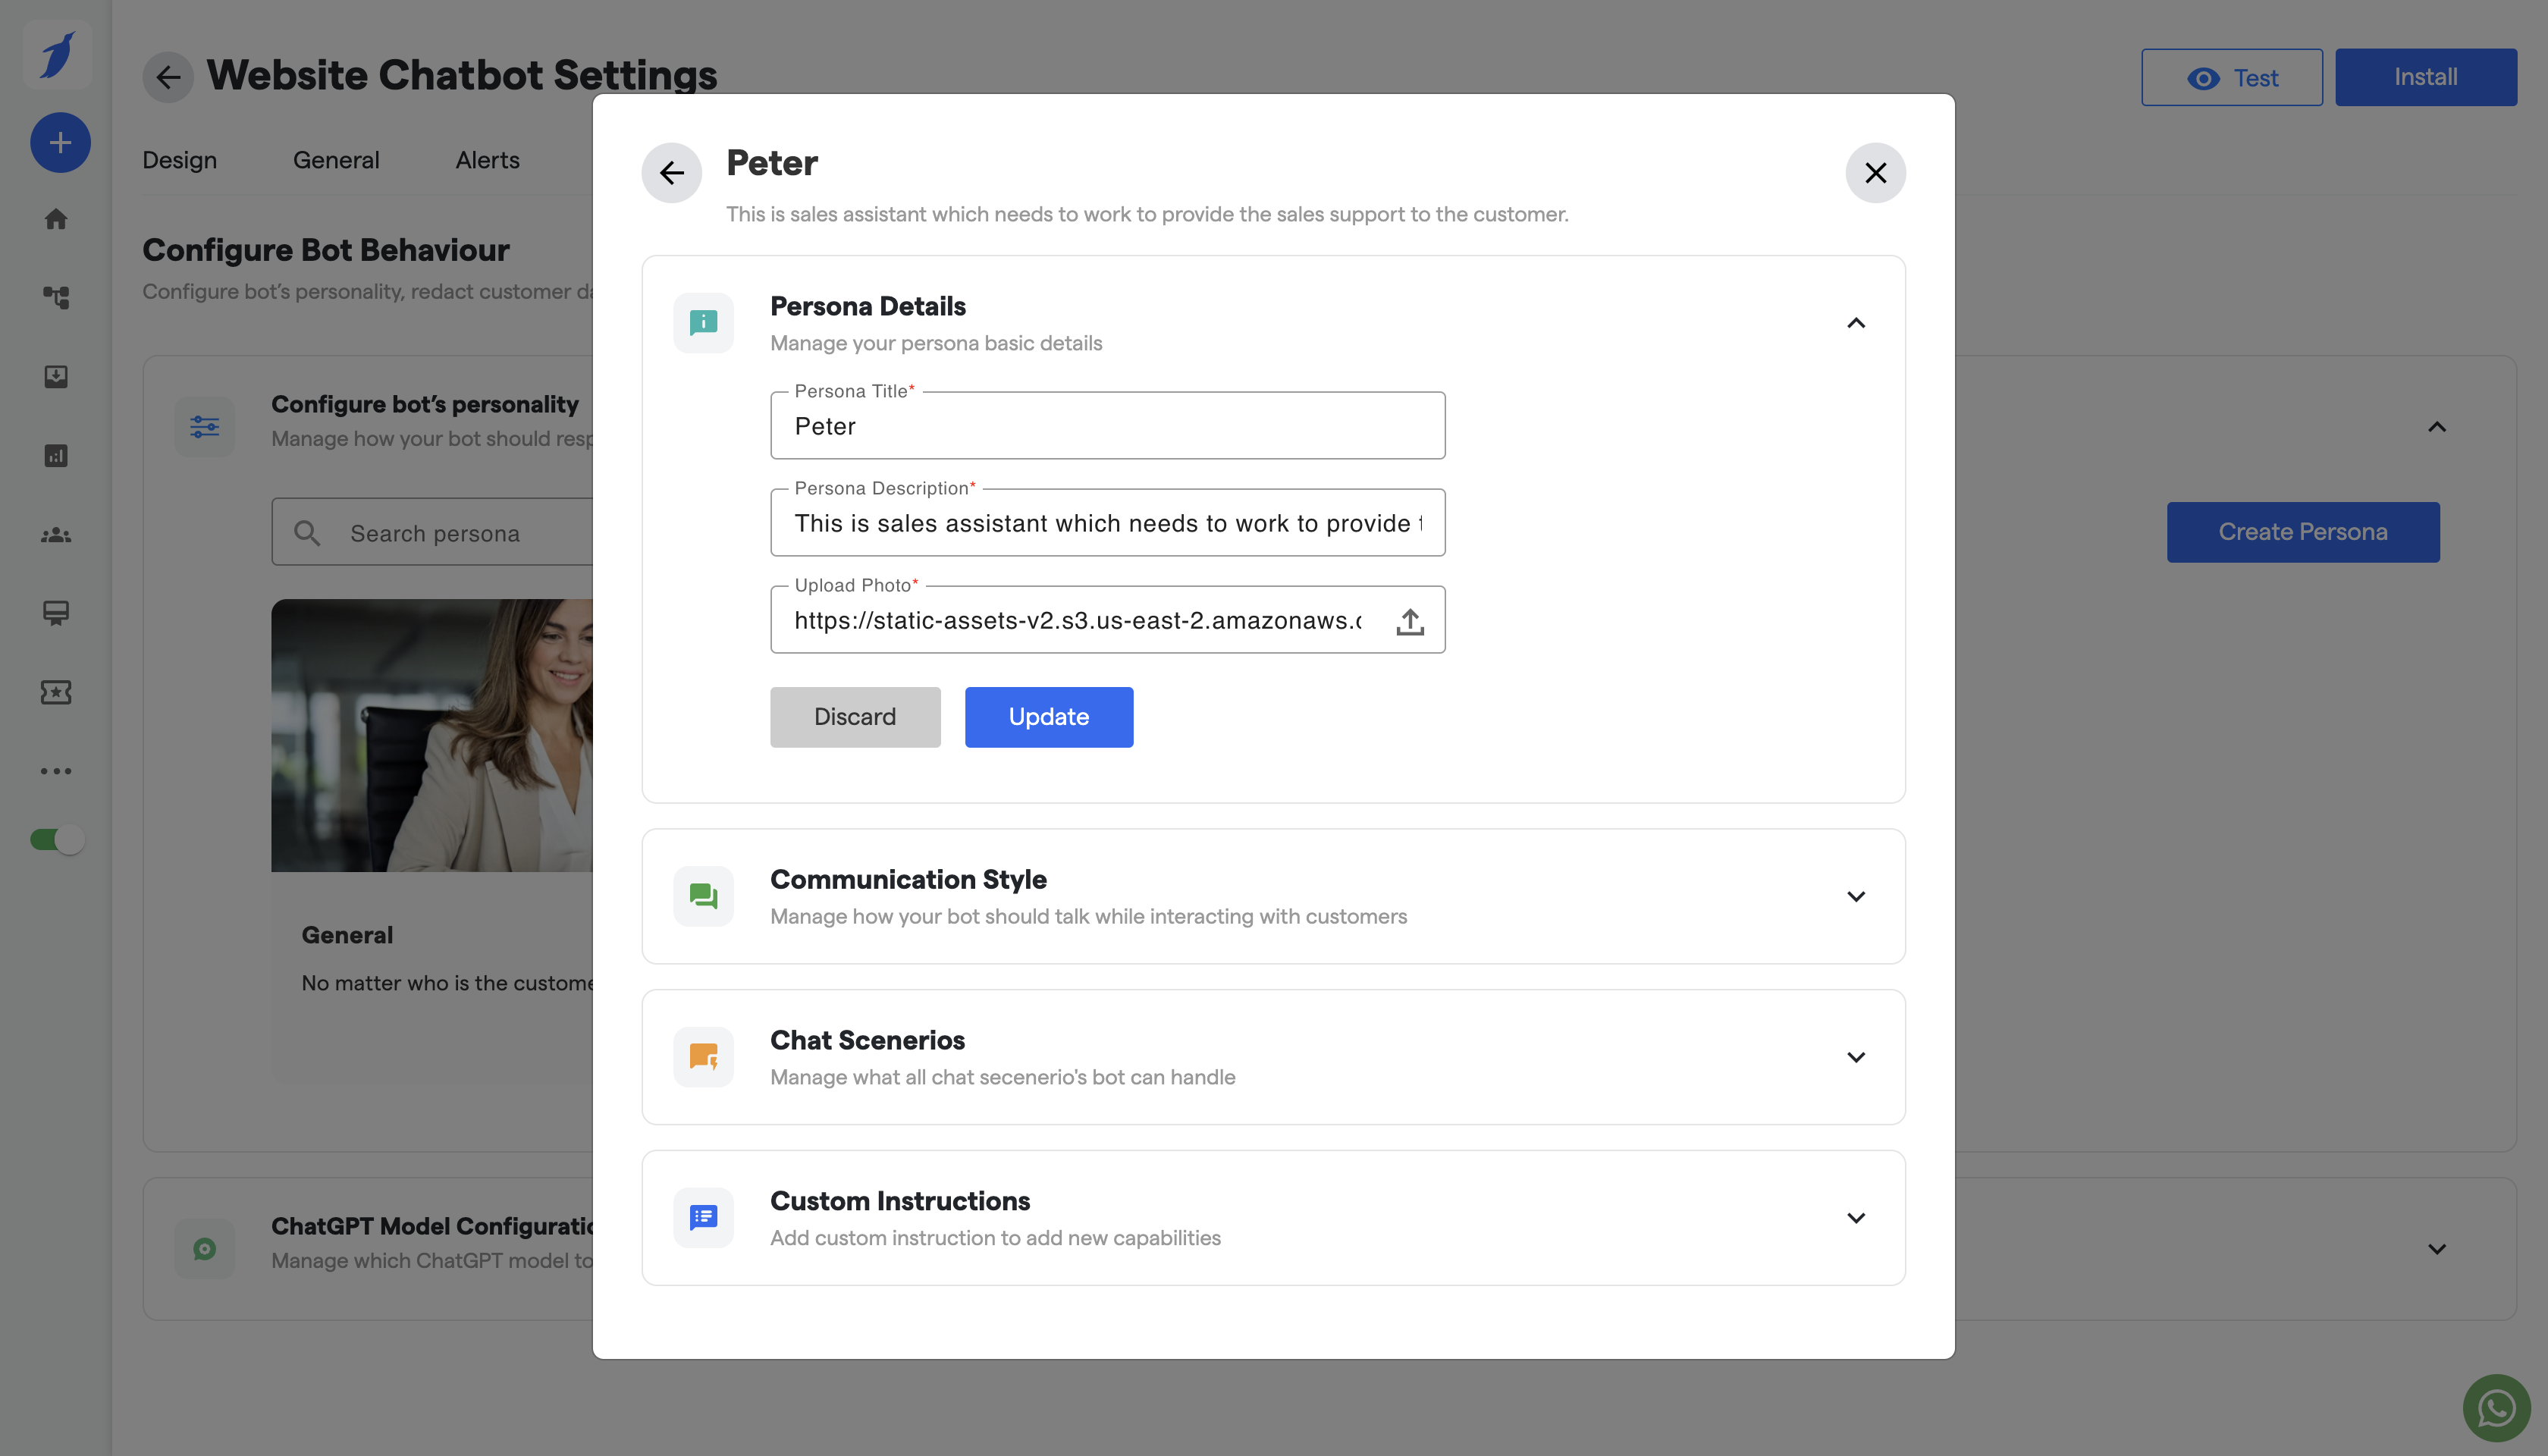Open the home icon in sidebar
This screenshot has width=2548, height=1456.
(x=56, y=219)
